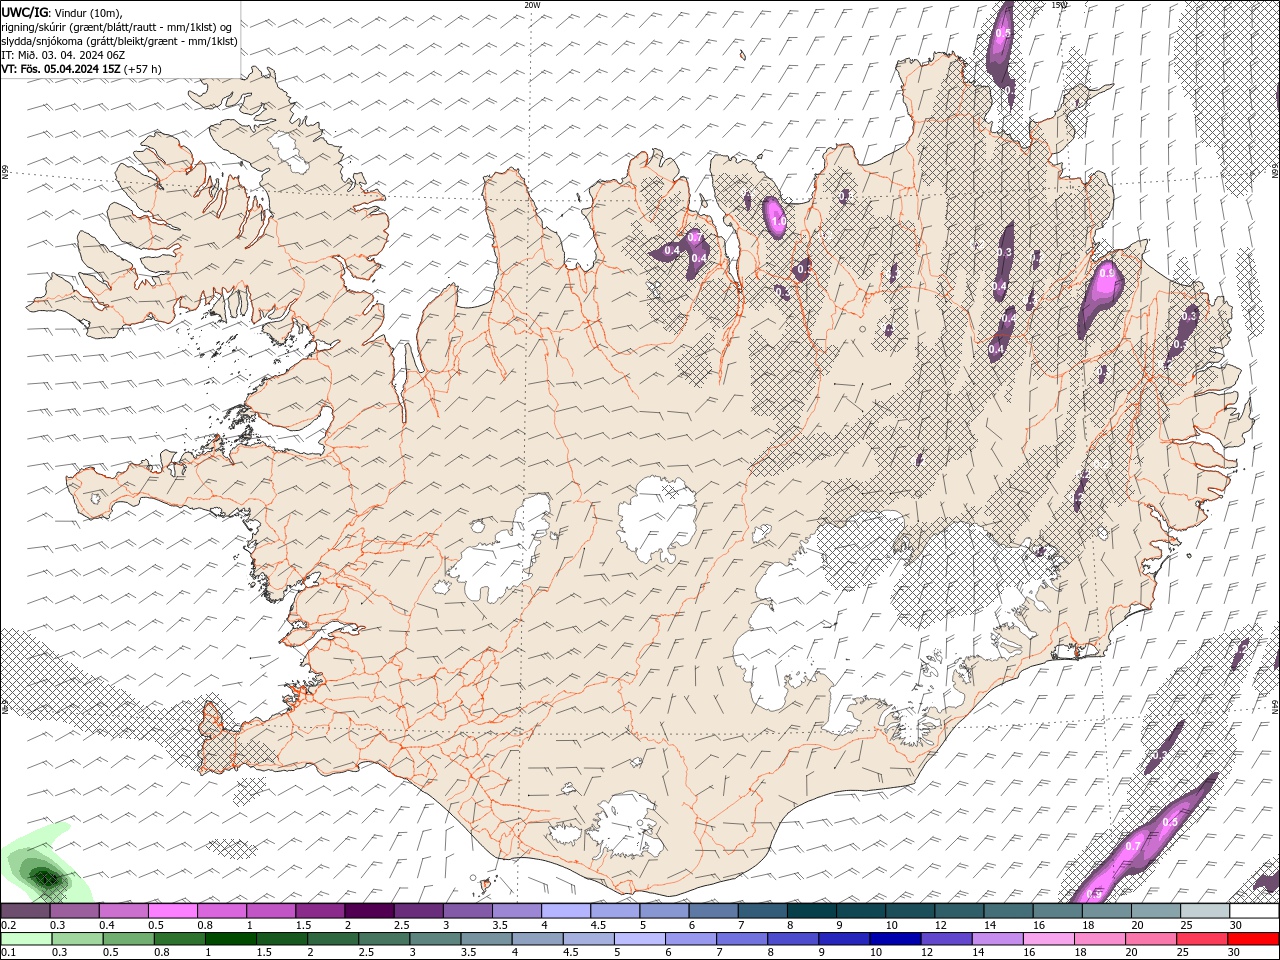Viewport: 1280px width, 960px height.
Task: Click the "Vindur (10m)" label
Action: coord(89,13)
